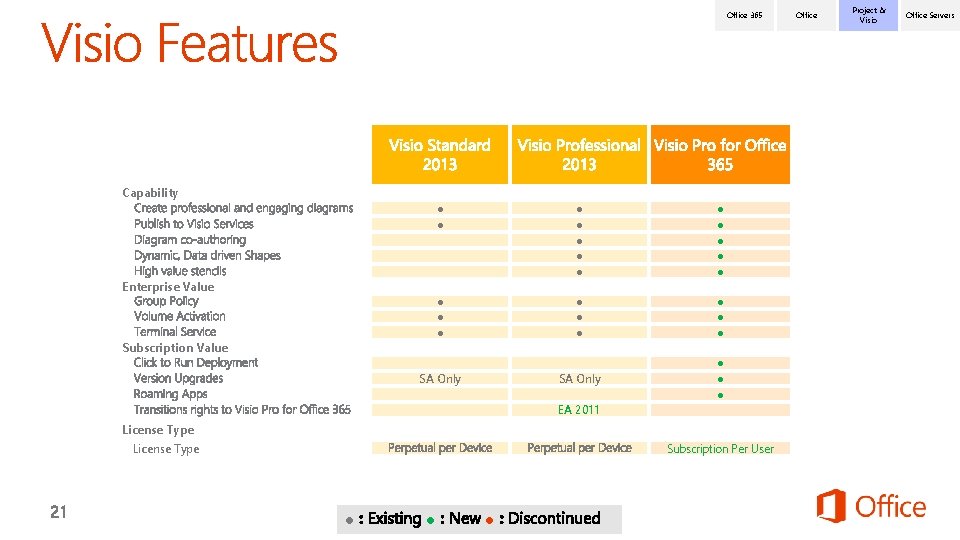Click Visio Professional dot for Publish to Visio Services
The image size is (960, 540).
pos(579,225)
